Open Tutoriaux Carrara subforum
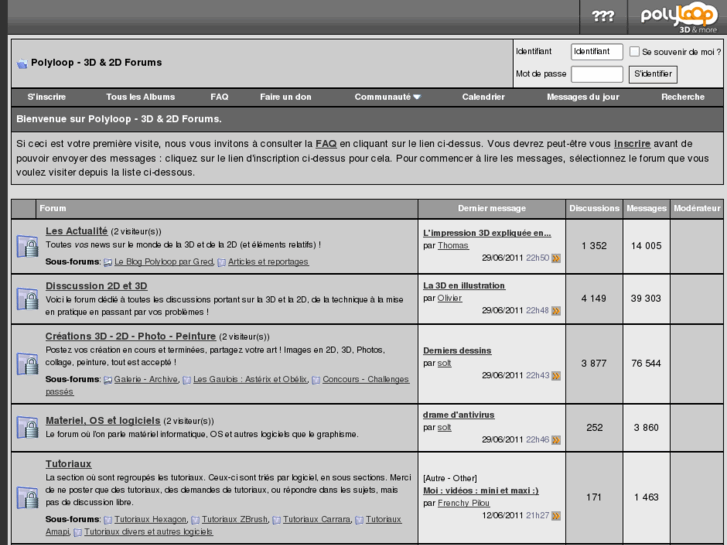This screenshot has width=727, height=545. click(x=317, y=519)
